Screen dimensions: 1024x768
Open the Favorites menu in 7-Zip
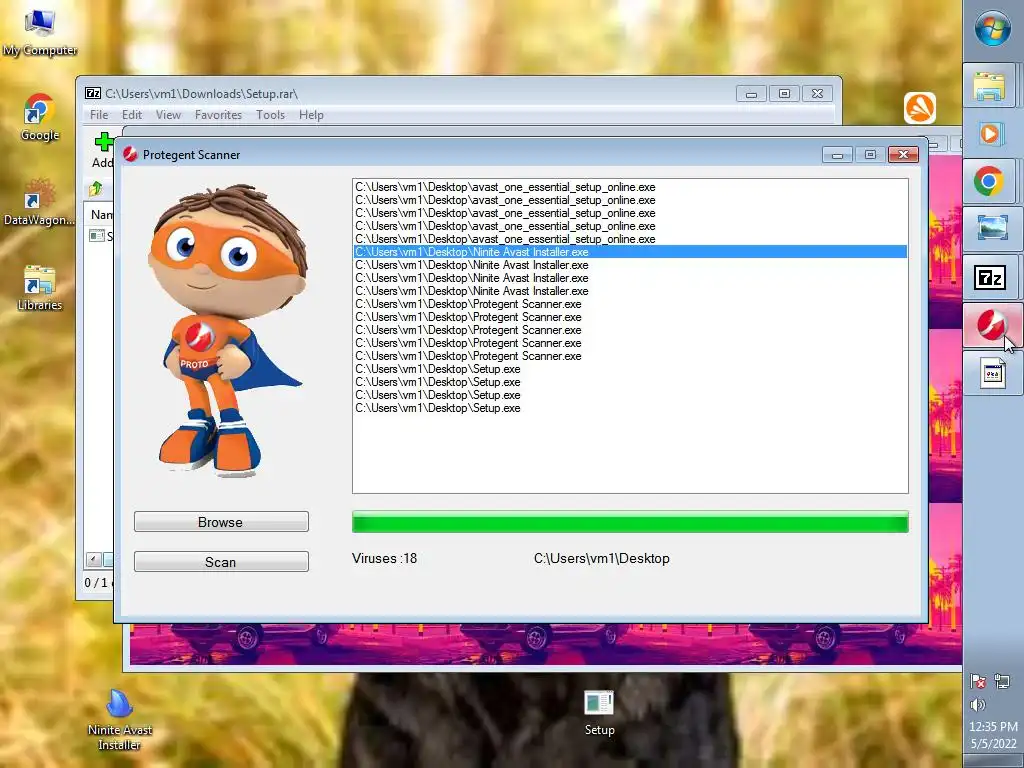tap(218, 115)
